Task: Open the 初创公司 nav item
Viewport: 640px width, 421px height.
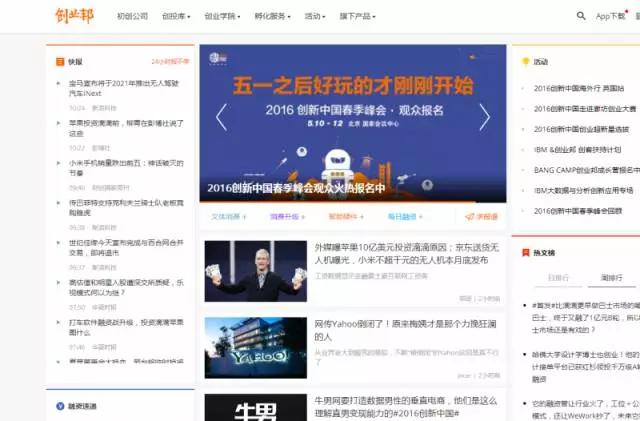Action: pos(132,16)
